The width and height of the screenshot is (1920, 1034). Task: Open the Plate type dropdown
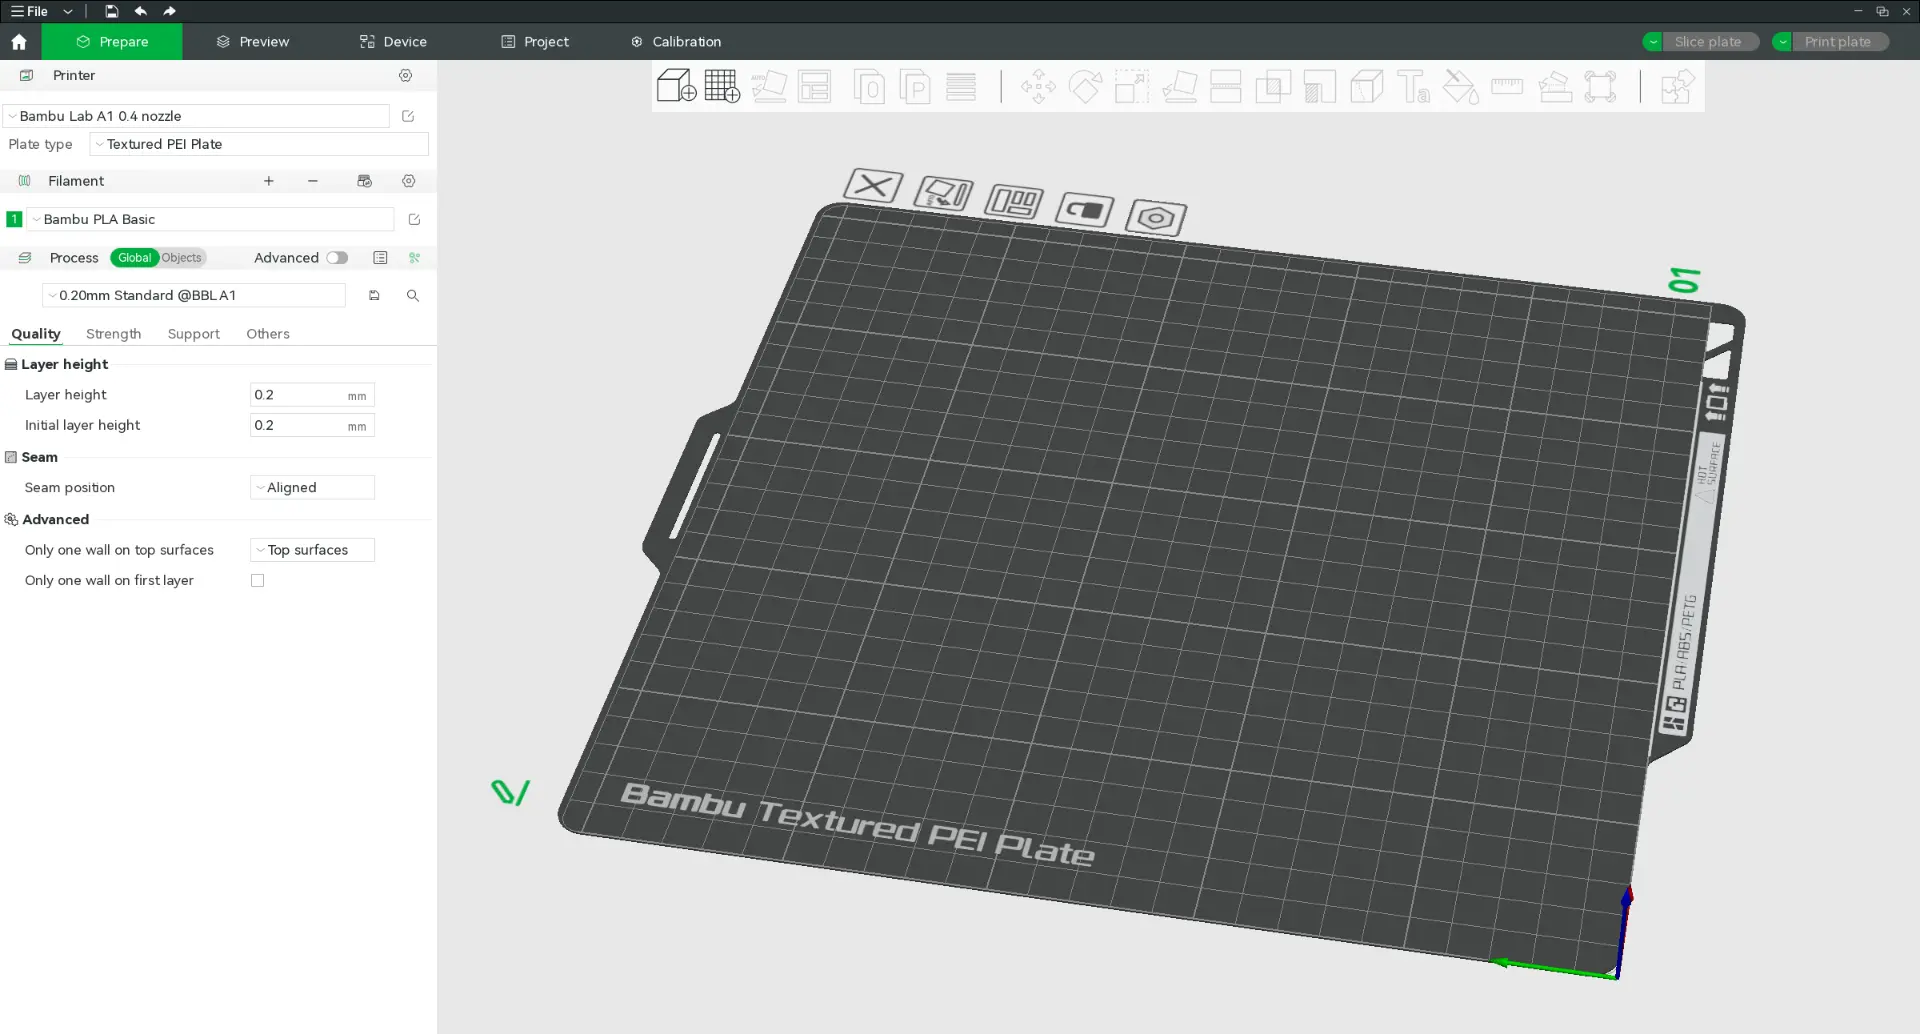pyautogui.click(x=259, y=145)
